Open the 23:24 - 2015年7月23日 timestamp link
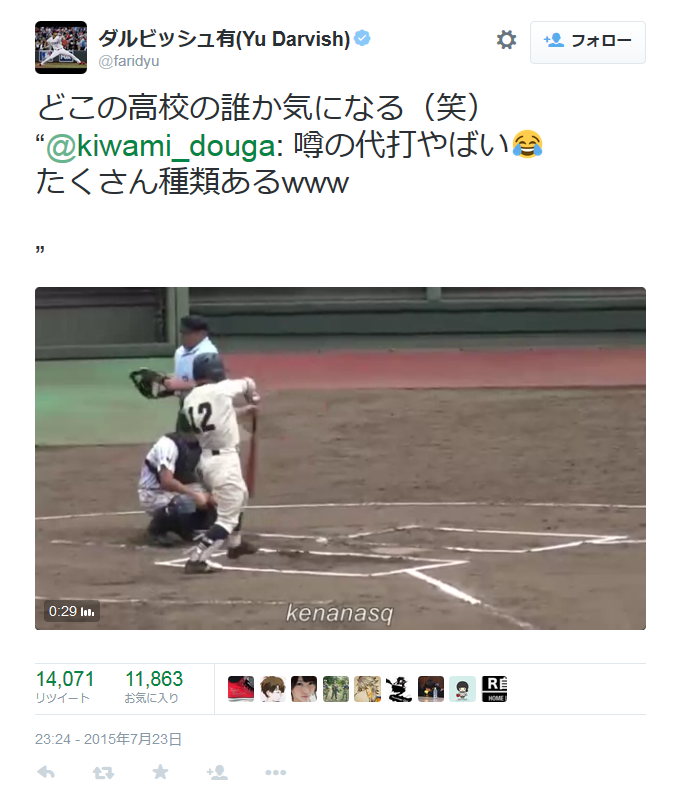Screen dimensions: 683x793 click(108, 739)
